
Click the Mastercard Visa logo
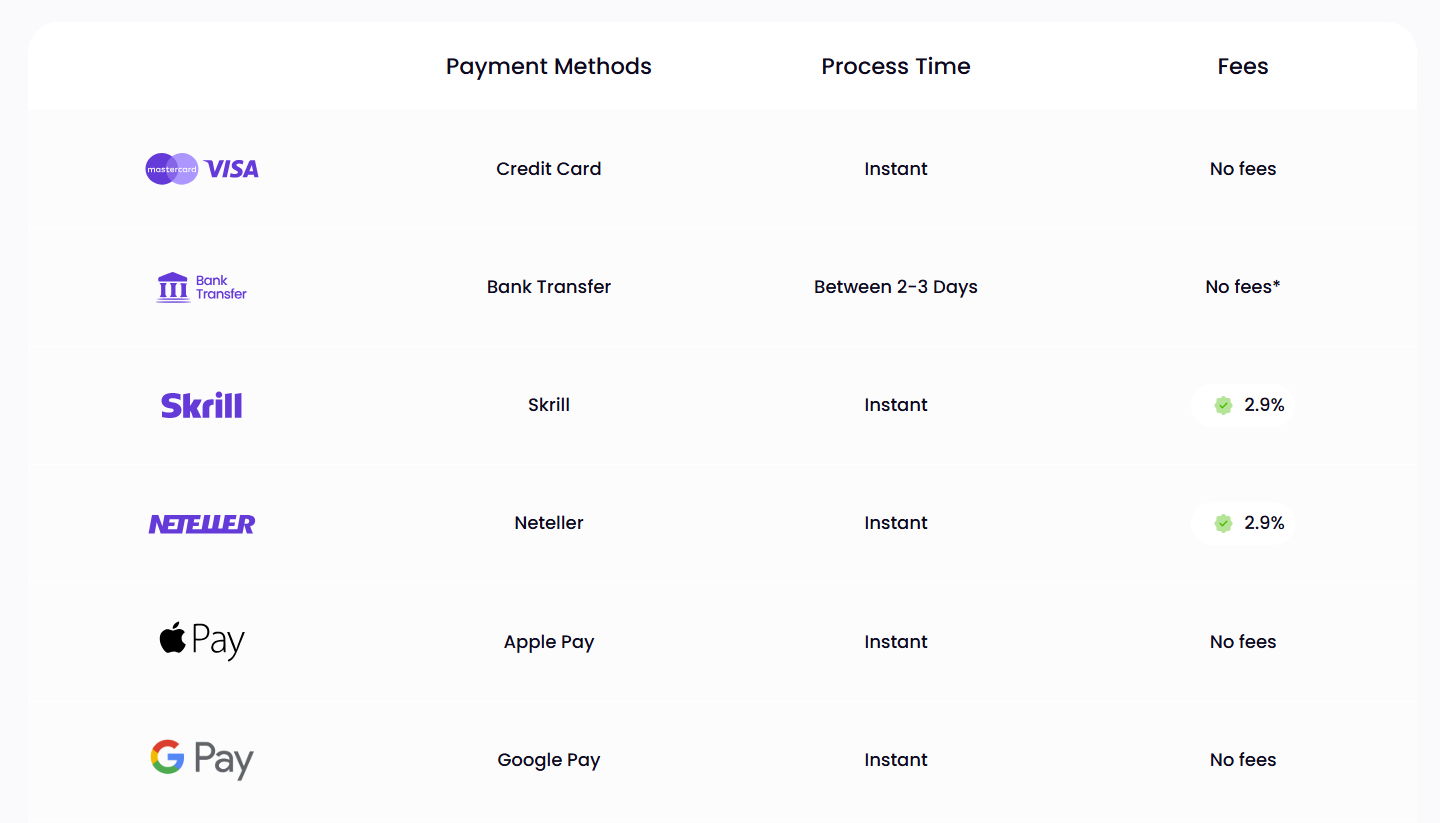pyautogui.click(x=202, y=169)
